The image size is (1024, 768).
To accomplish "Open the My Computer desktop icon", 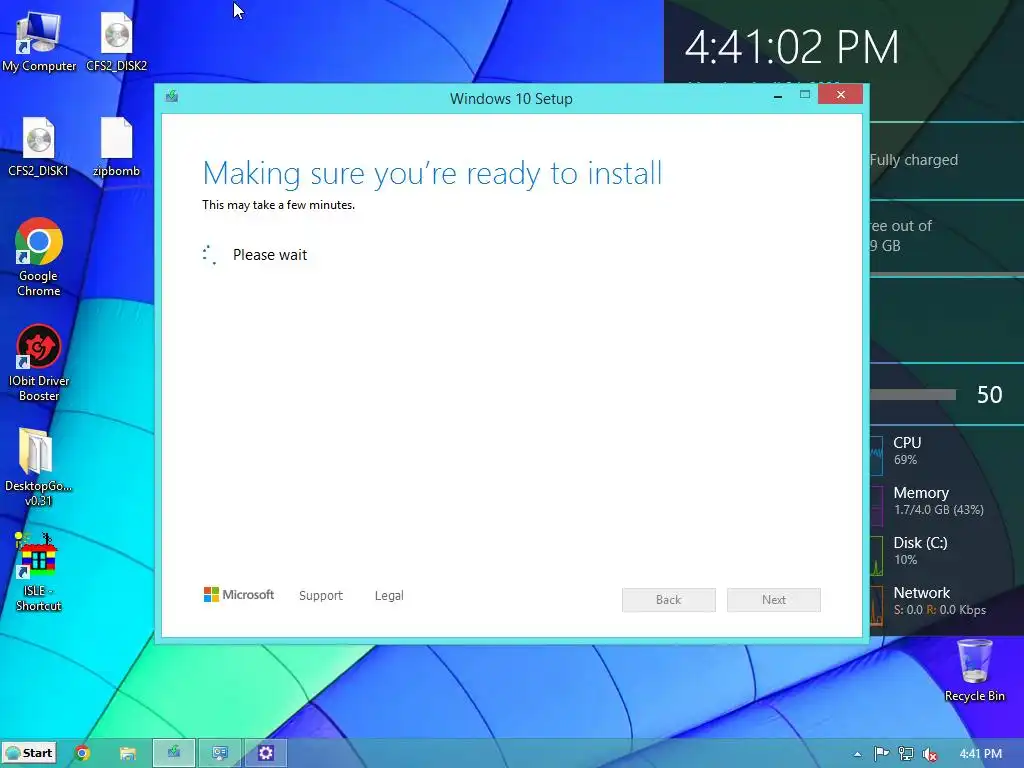I will [39, 41].
